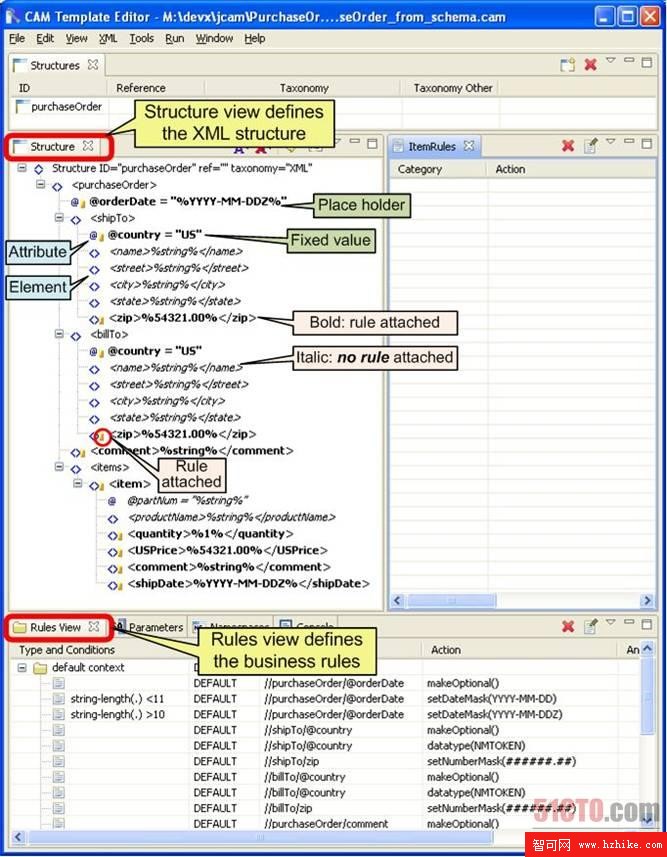
Task: Click the red delete icon in ItemRules panel
Action: [x=568, y=146]
